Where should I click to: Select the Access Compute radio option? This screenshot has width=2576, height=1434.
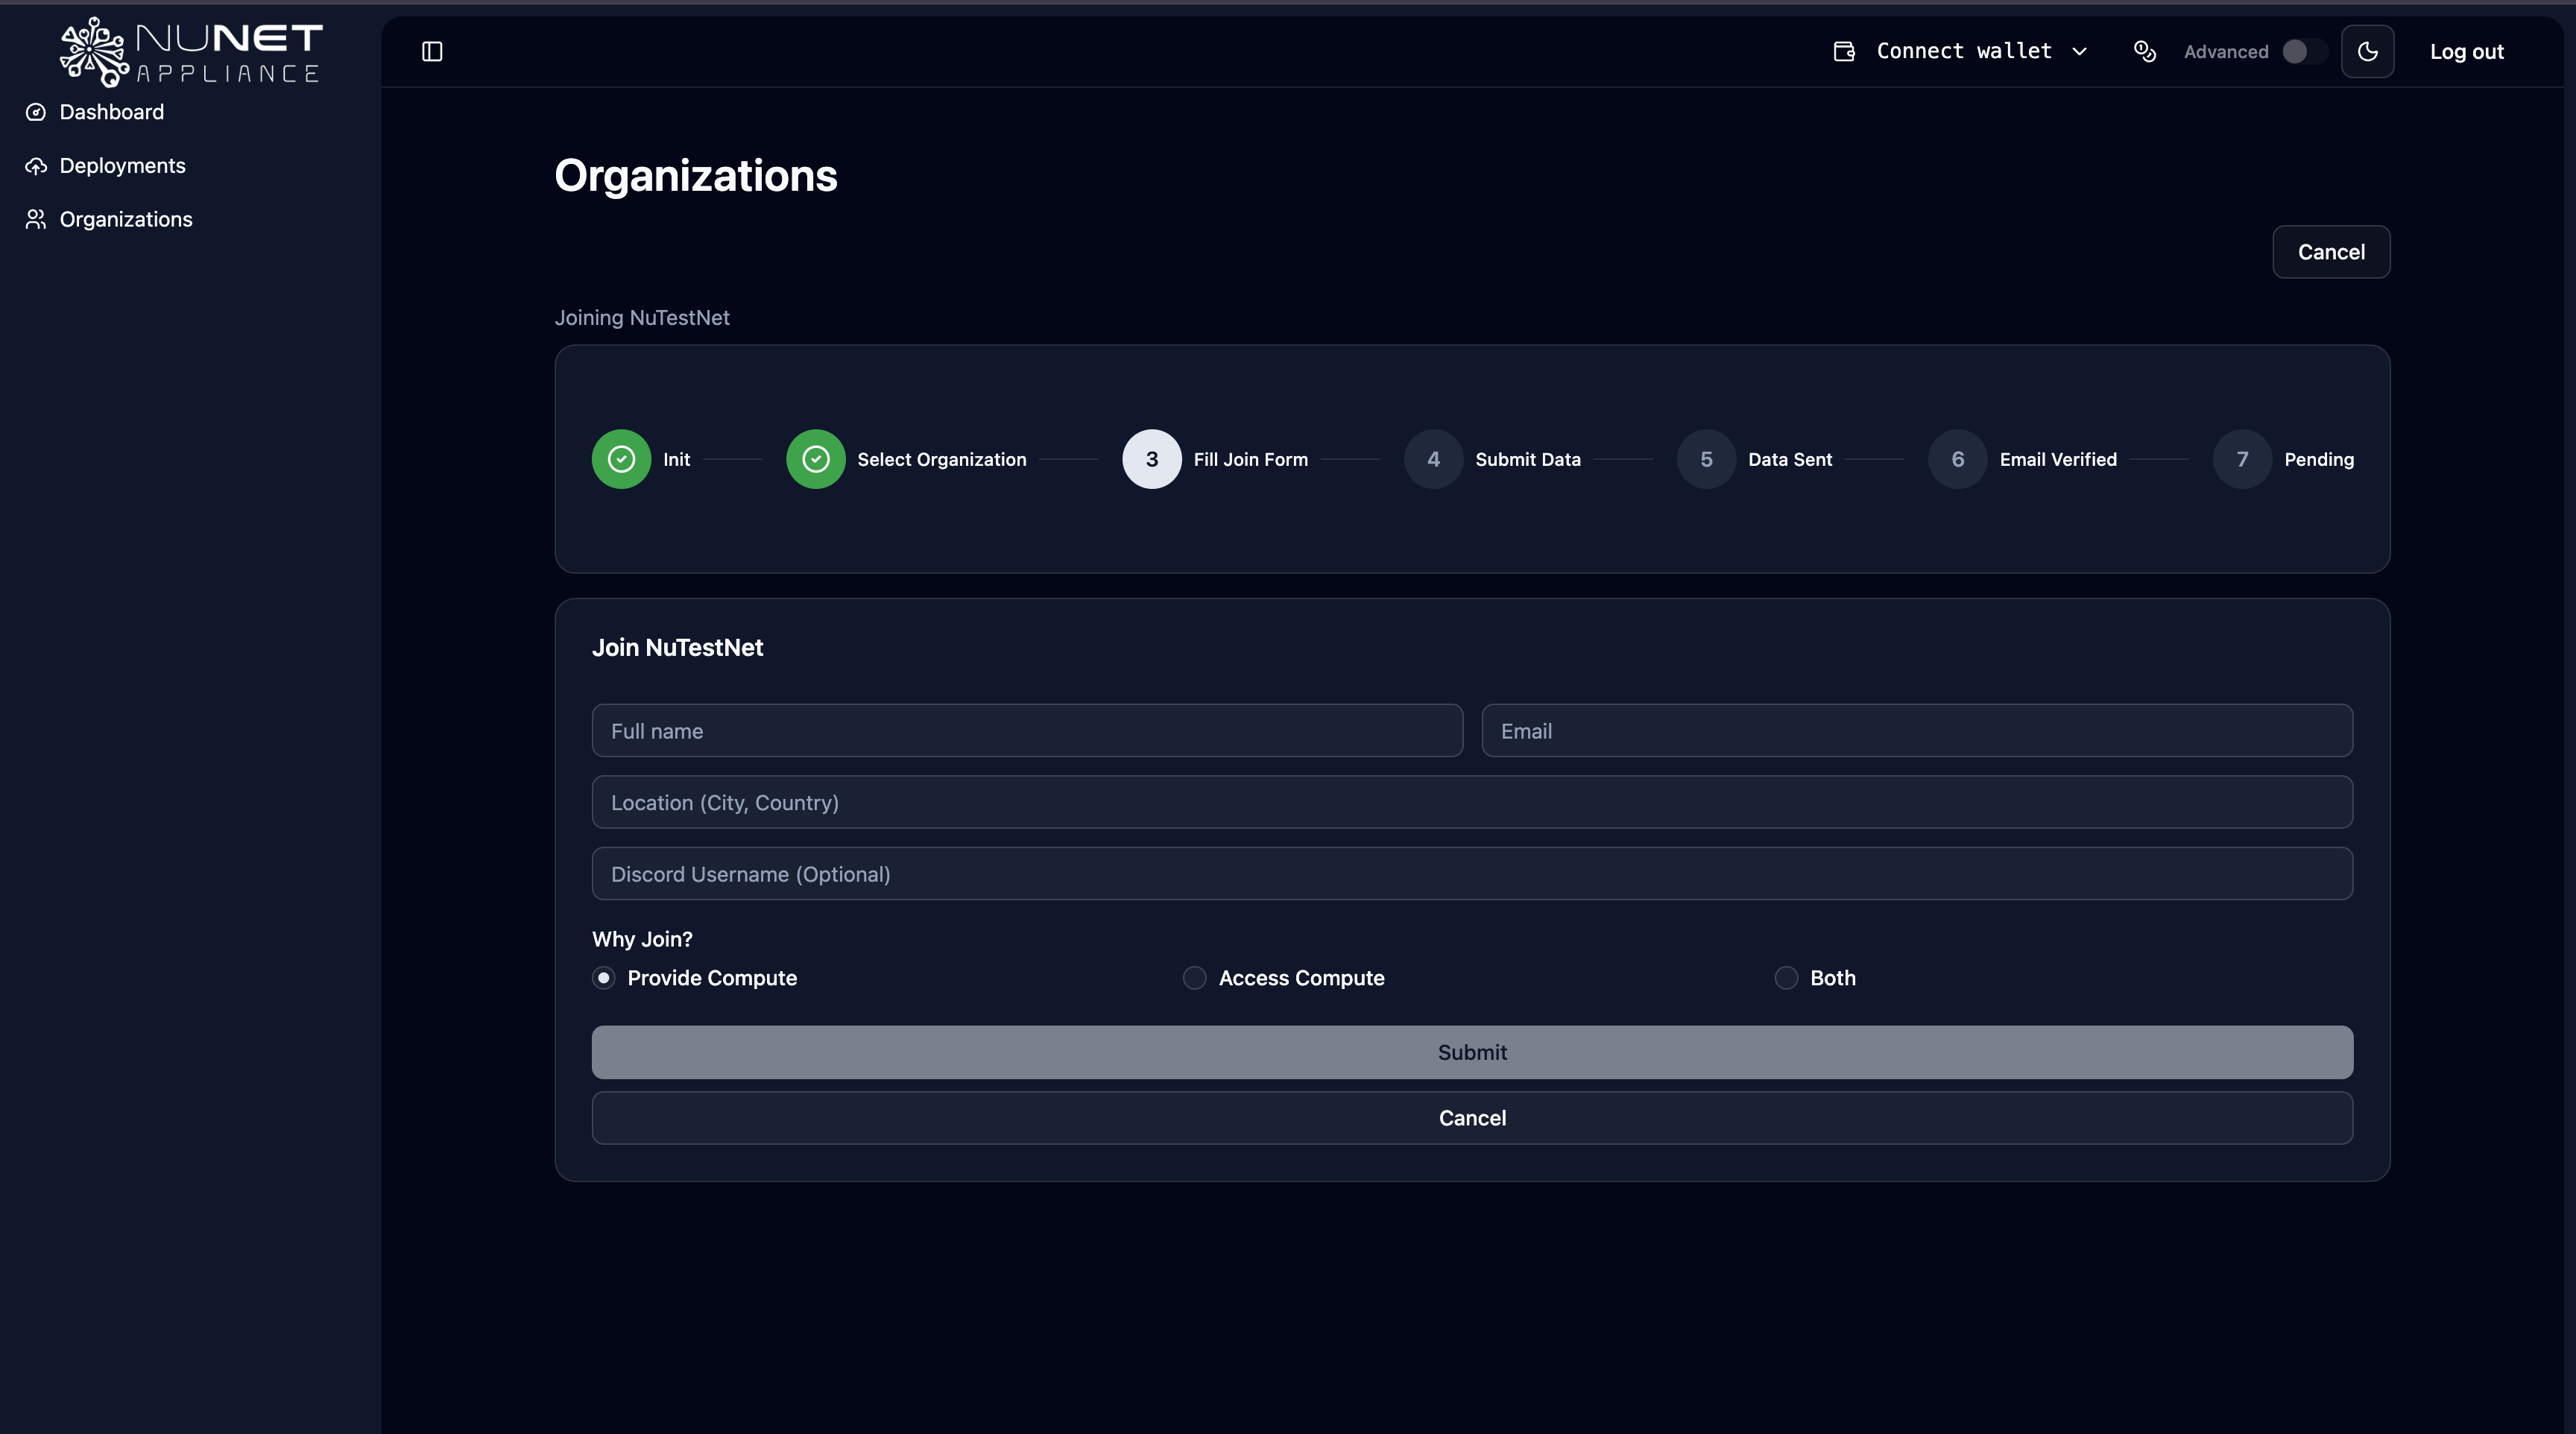coord(1194,978)
